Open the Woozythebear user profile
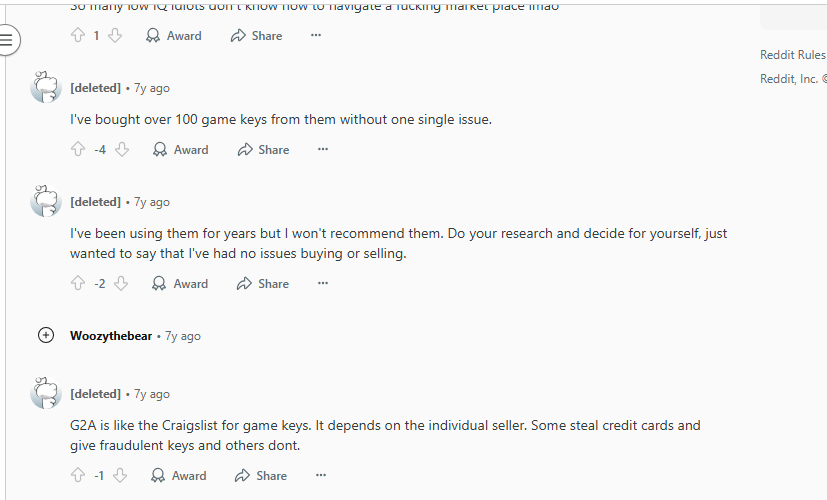Viewport: 827px width, 500px height. 111,336
